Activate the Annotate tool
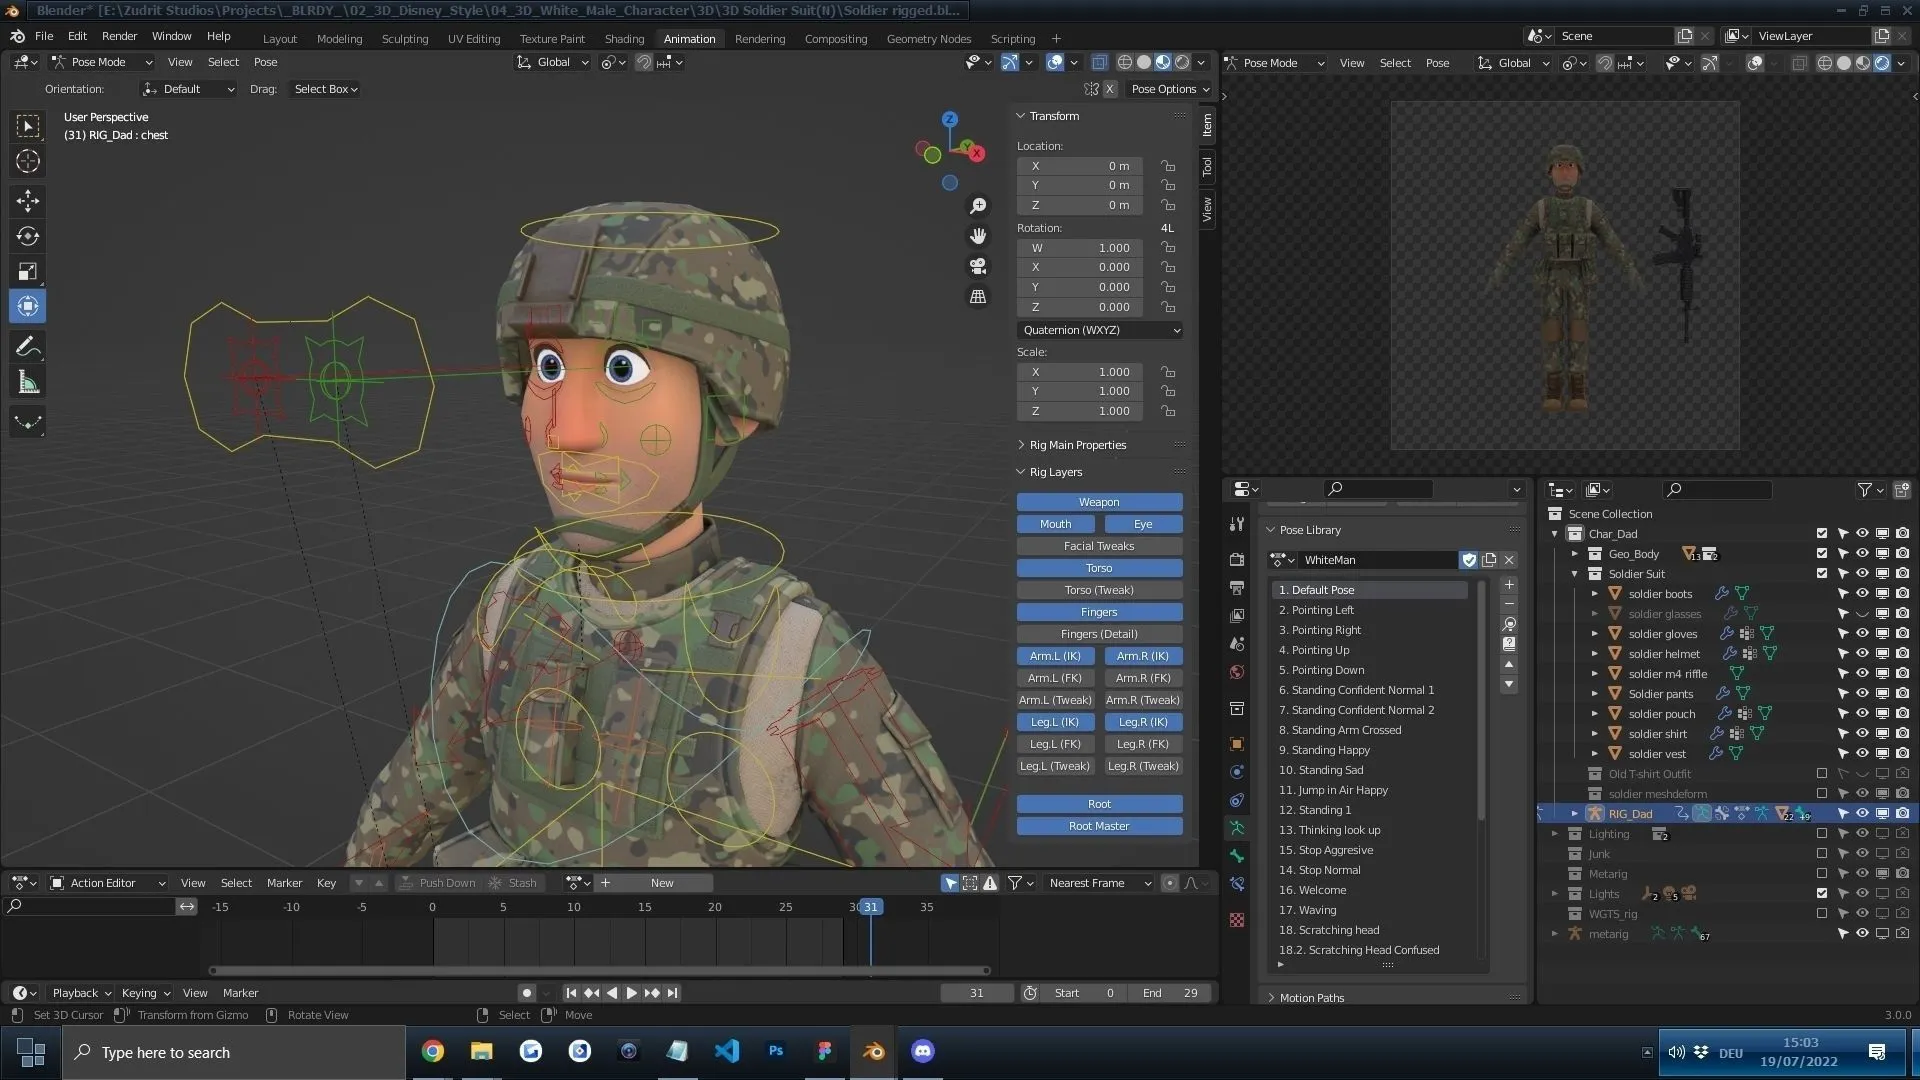The height and width of the screenshot is (1080, 1920). [27, 346]
